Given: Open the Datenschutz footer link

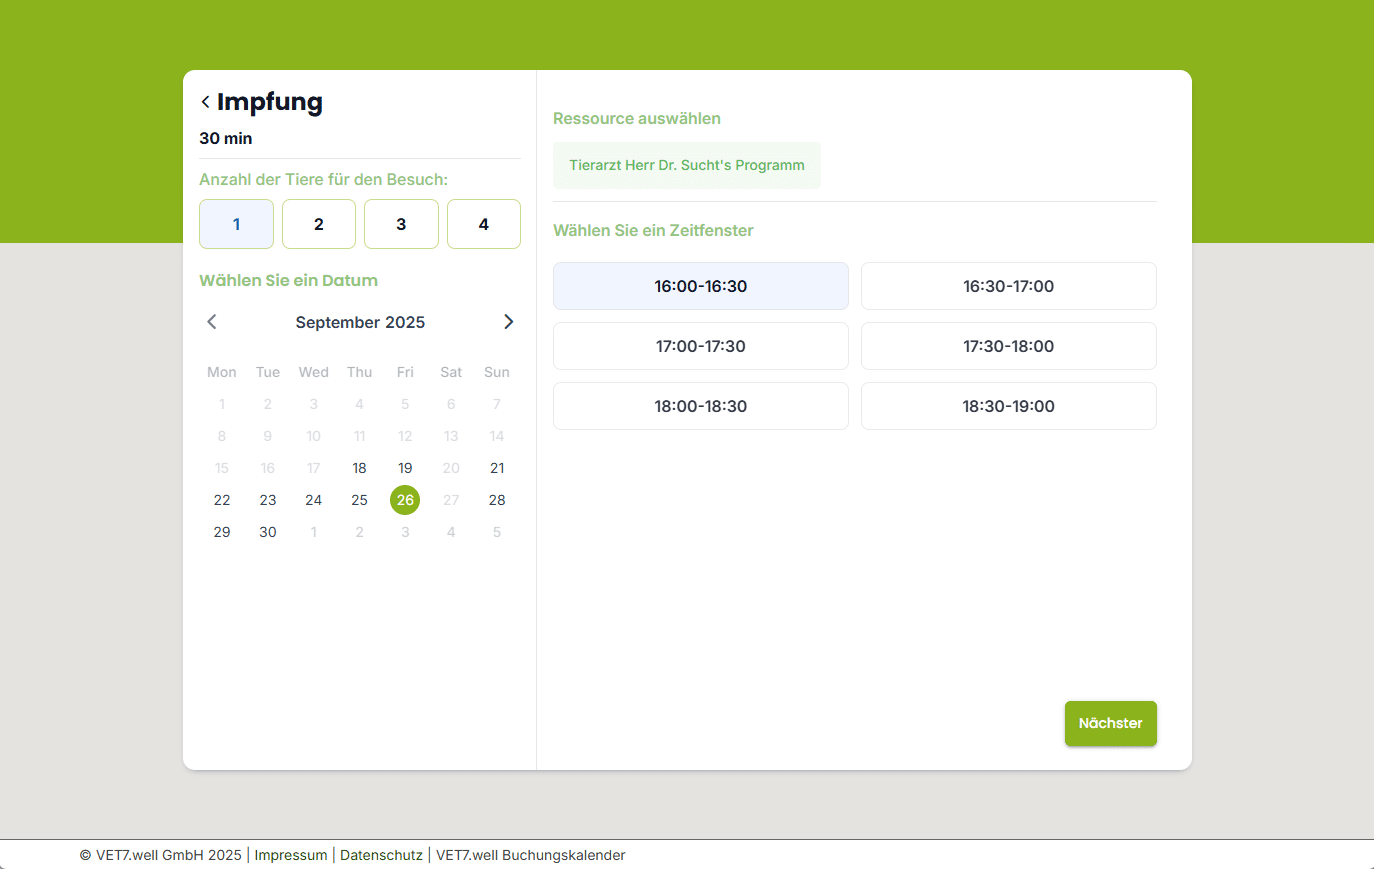Looking at the screenshot, I should click(381, 855).
